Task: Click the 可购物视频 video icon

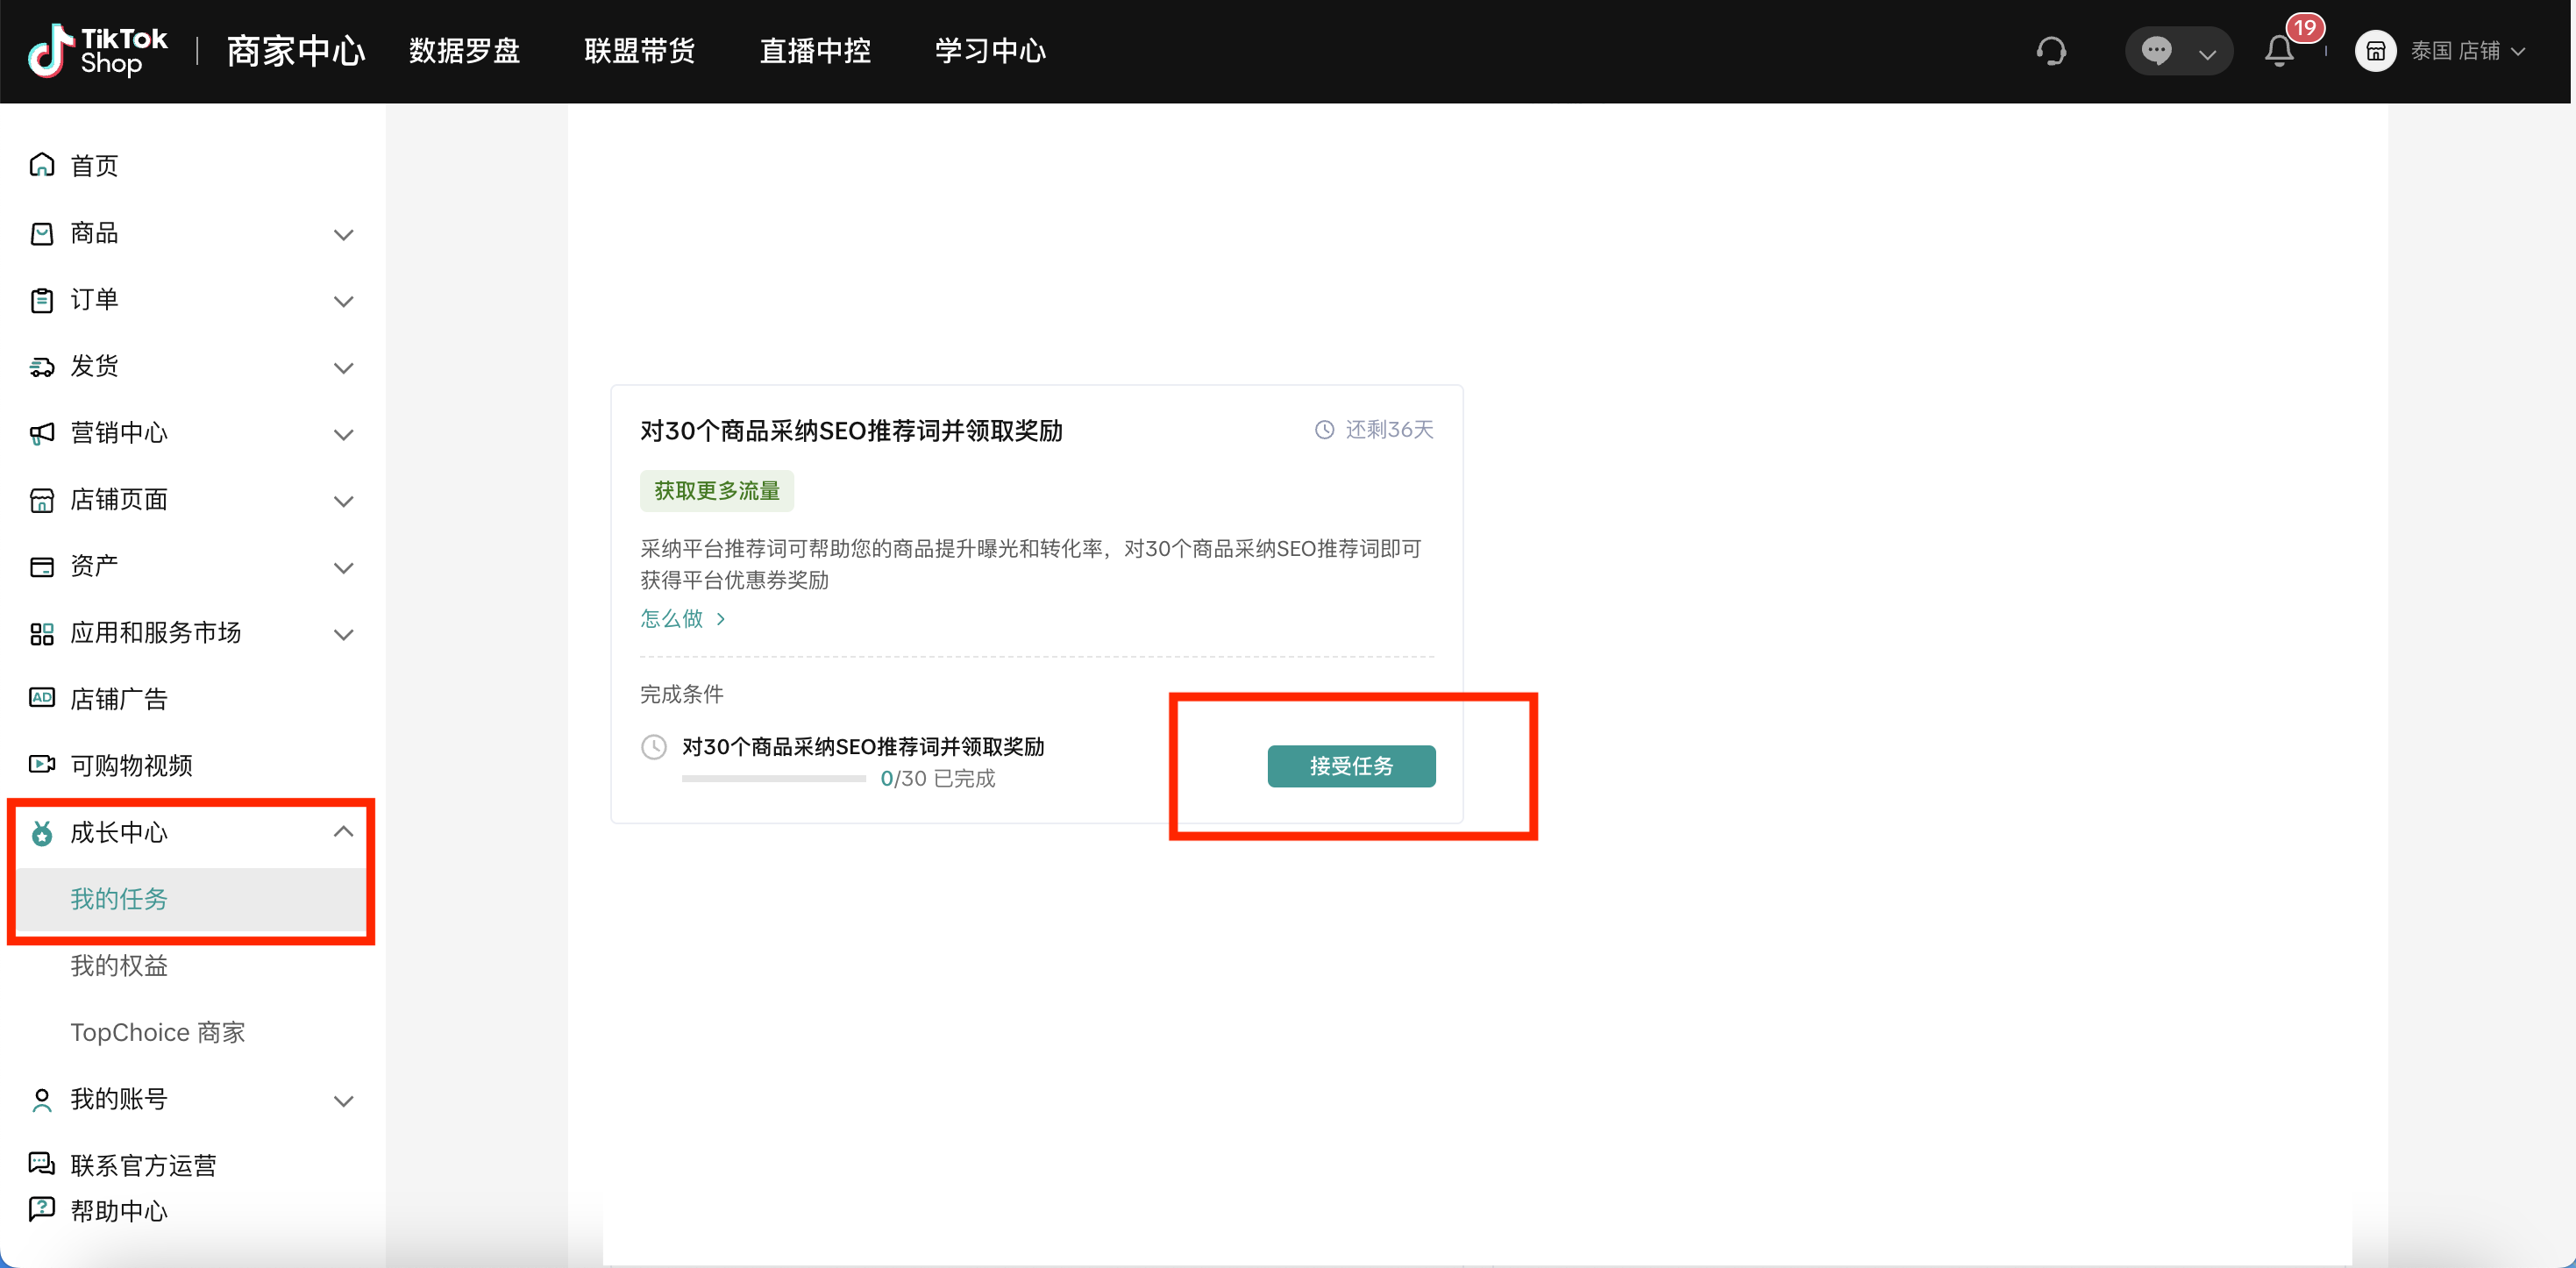Action: (x=42, y=765)
